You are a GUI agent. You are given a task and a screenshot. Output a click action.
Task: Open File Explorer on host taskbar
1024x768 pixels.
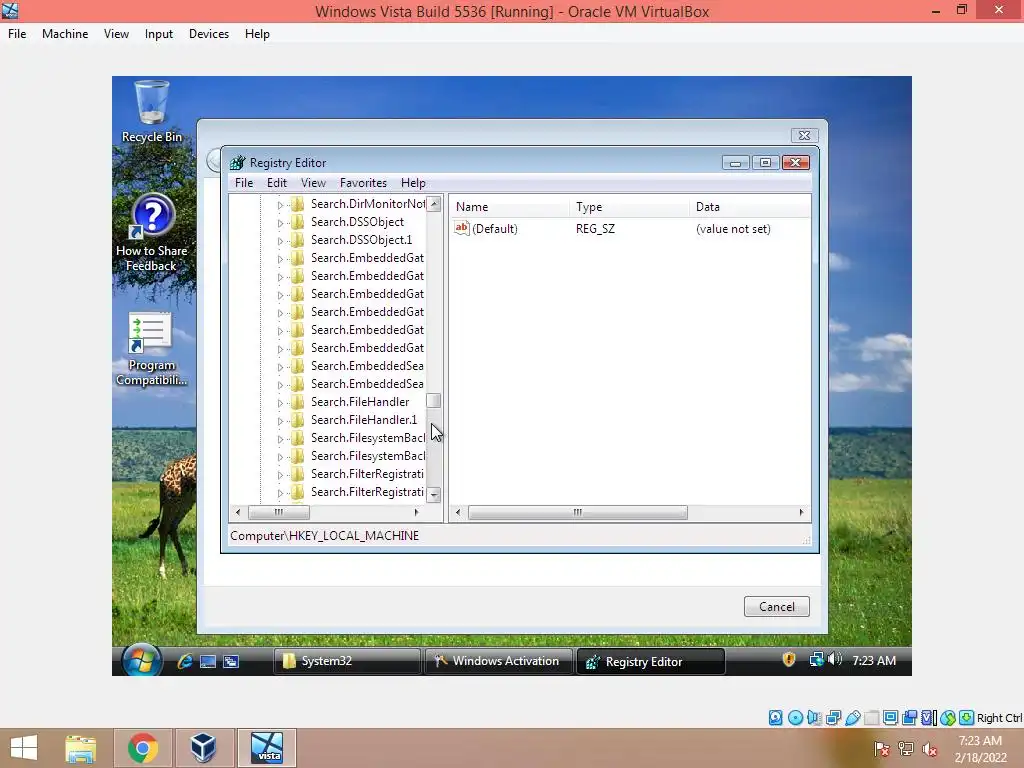(81, 748)
